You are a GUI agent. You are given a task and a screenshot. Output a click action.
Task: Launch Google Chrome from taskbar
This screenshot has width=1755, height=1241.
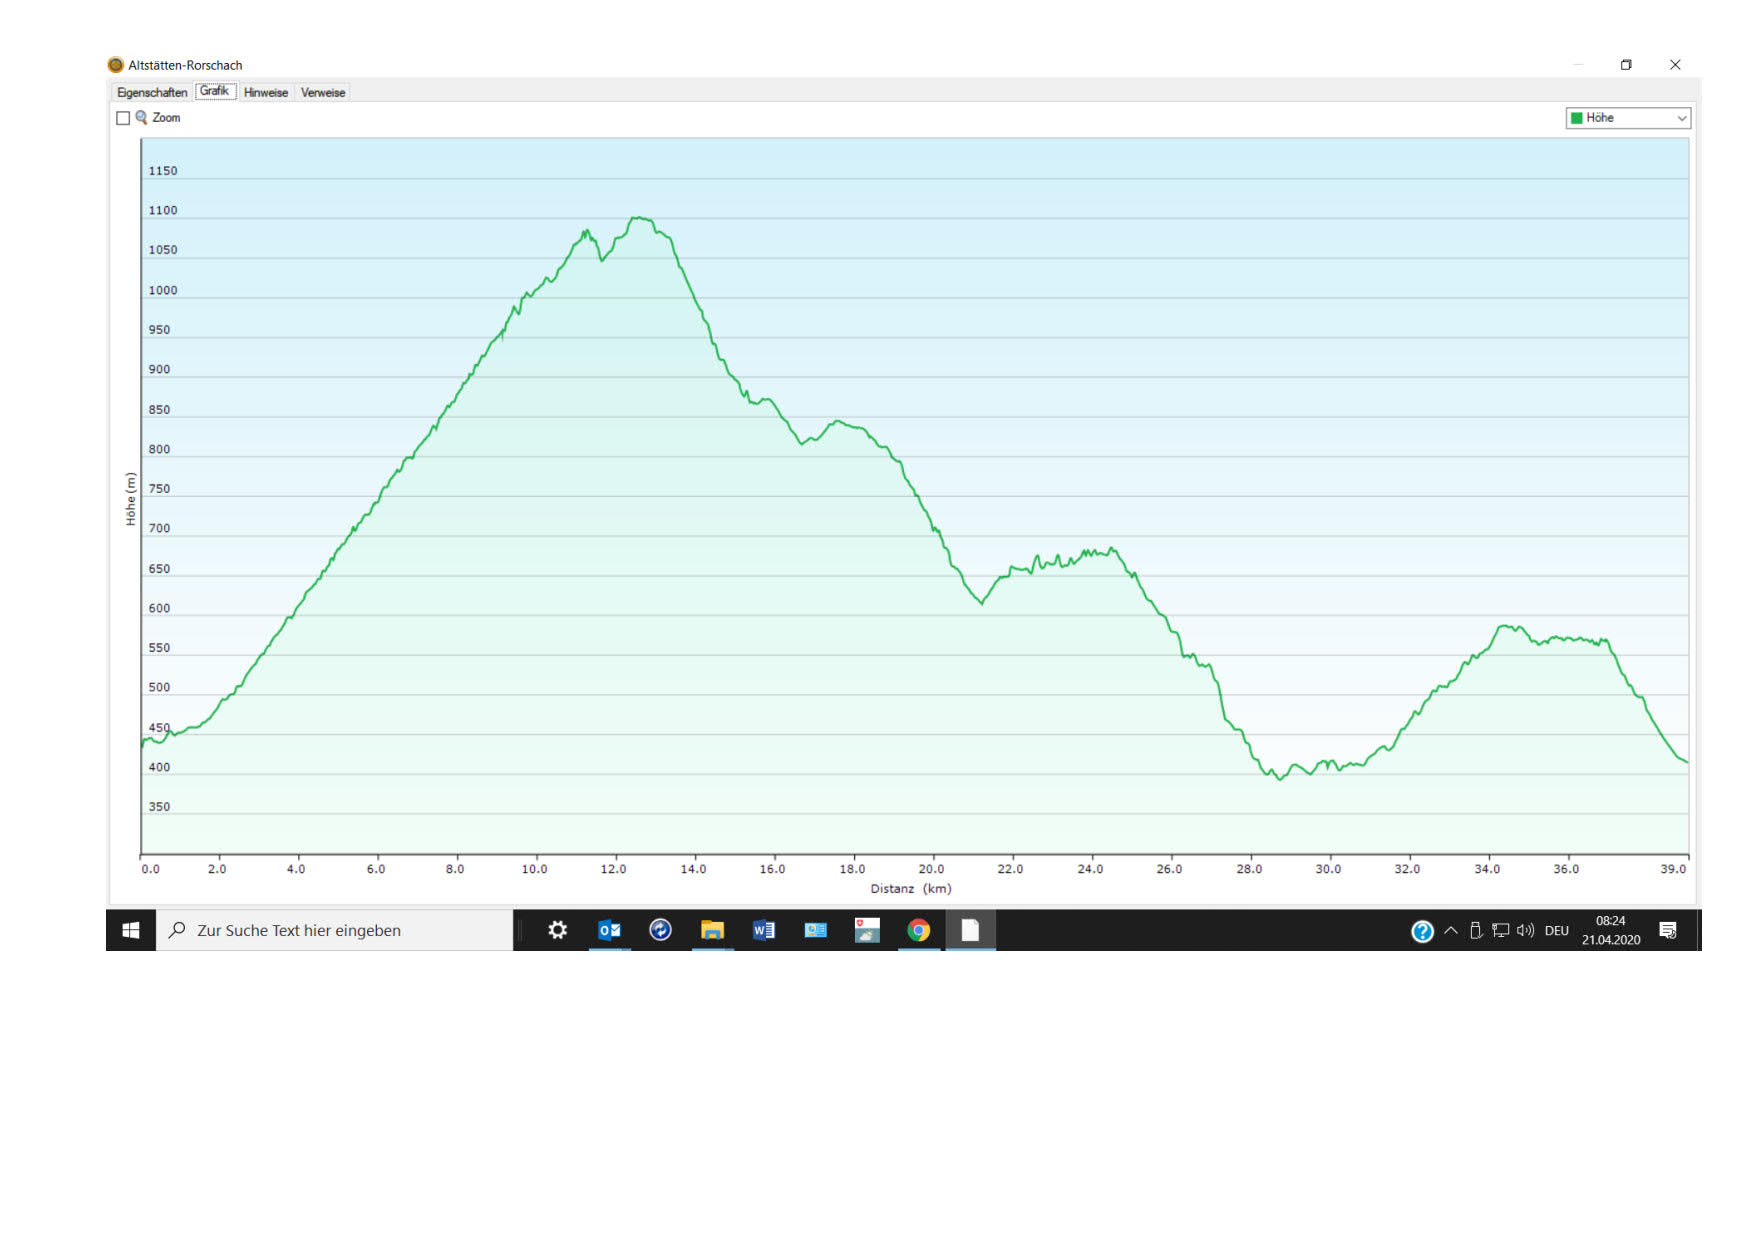coord(918,930)
